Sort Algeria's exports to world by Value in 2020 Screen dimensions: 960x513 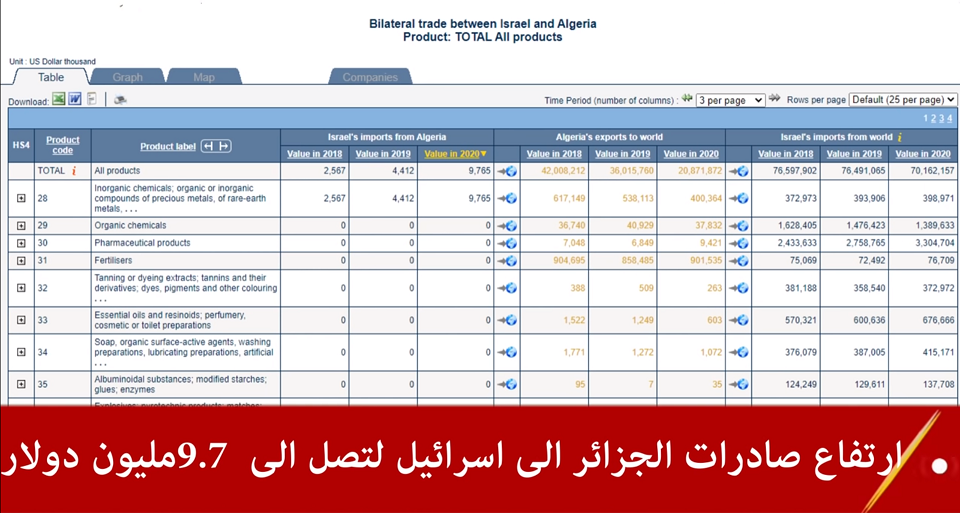coord(691,154)
